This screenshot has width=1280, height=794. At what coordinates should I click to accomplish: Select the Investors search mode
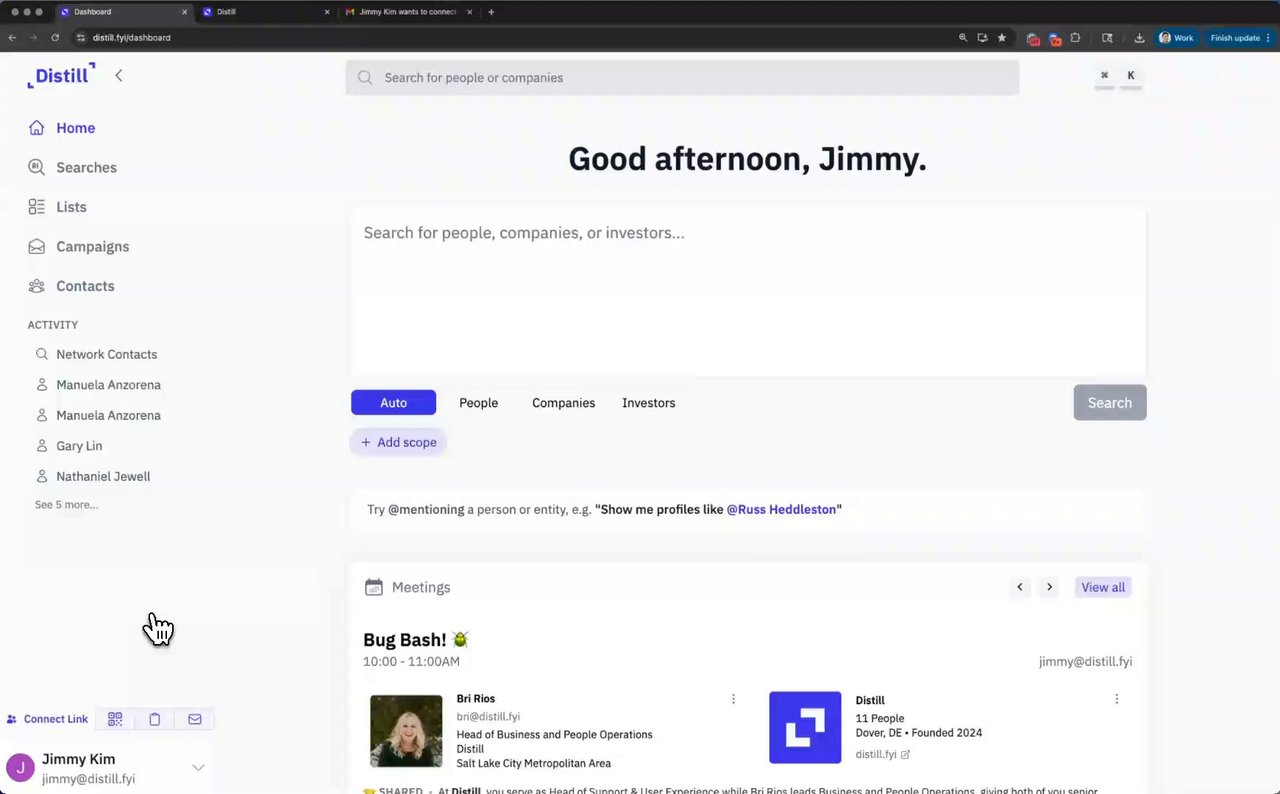tap(648, 403)
